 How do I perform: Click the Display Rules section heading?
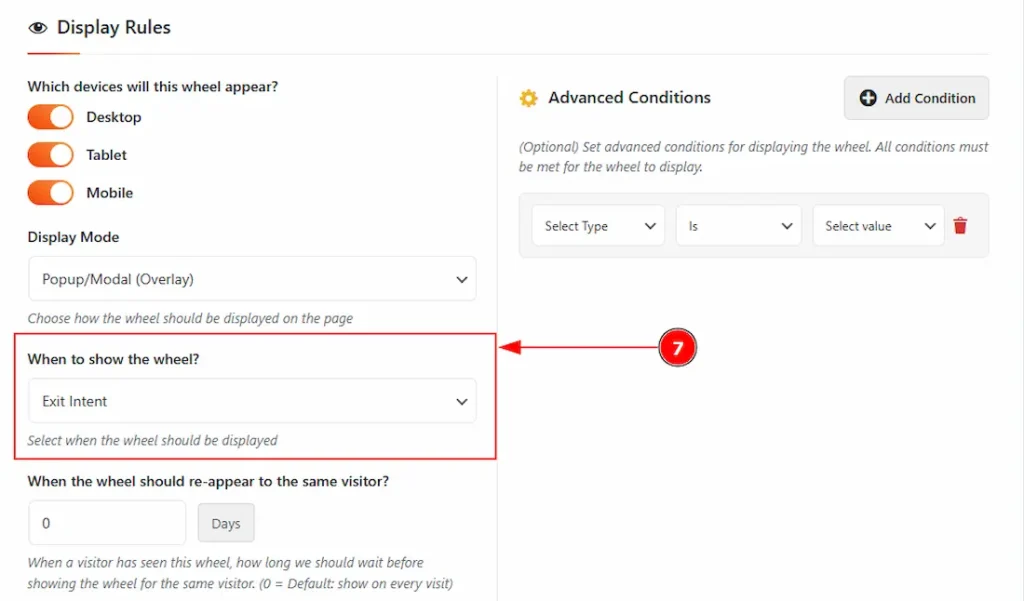(x=113, y=28)
